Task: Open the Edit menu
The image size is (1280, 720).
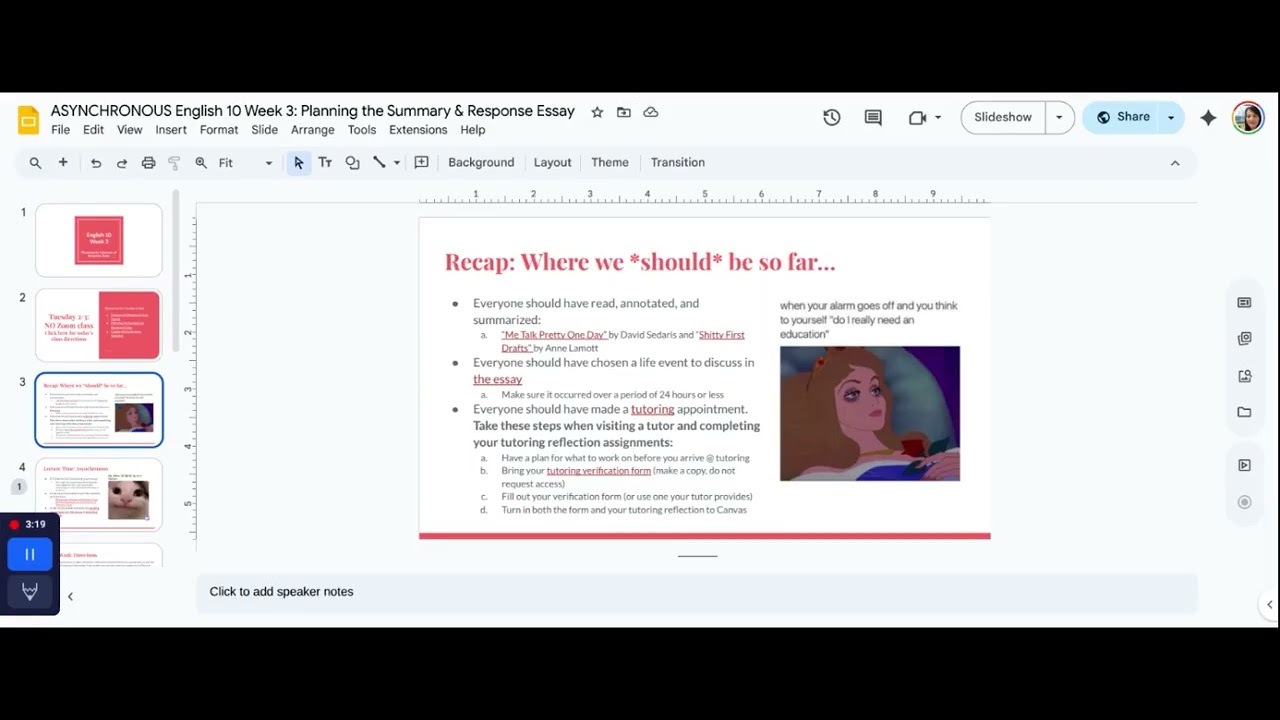Action: point(93,130)
